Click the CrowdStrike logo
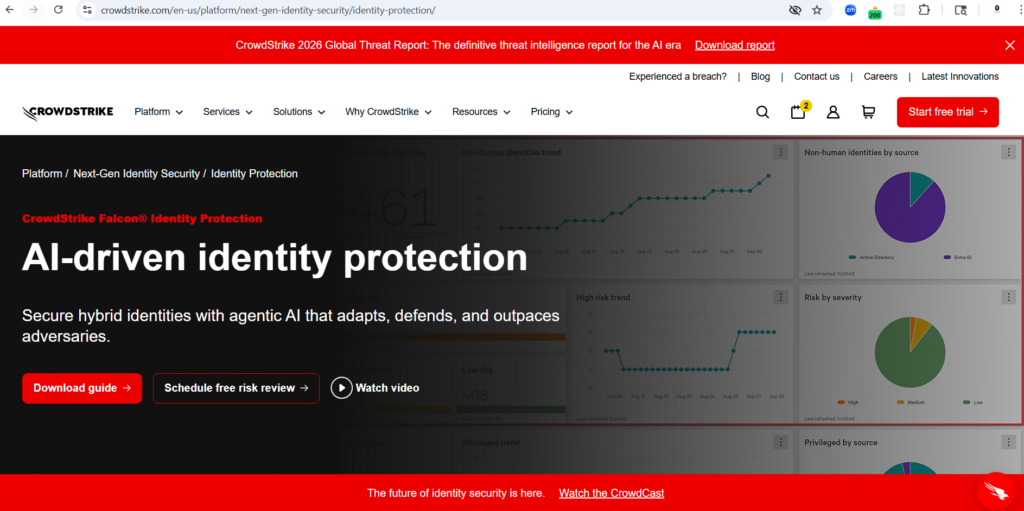Viewport: 1024px width, 511px height. (68, 112)
